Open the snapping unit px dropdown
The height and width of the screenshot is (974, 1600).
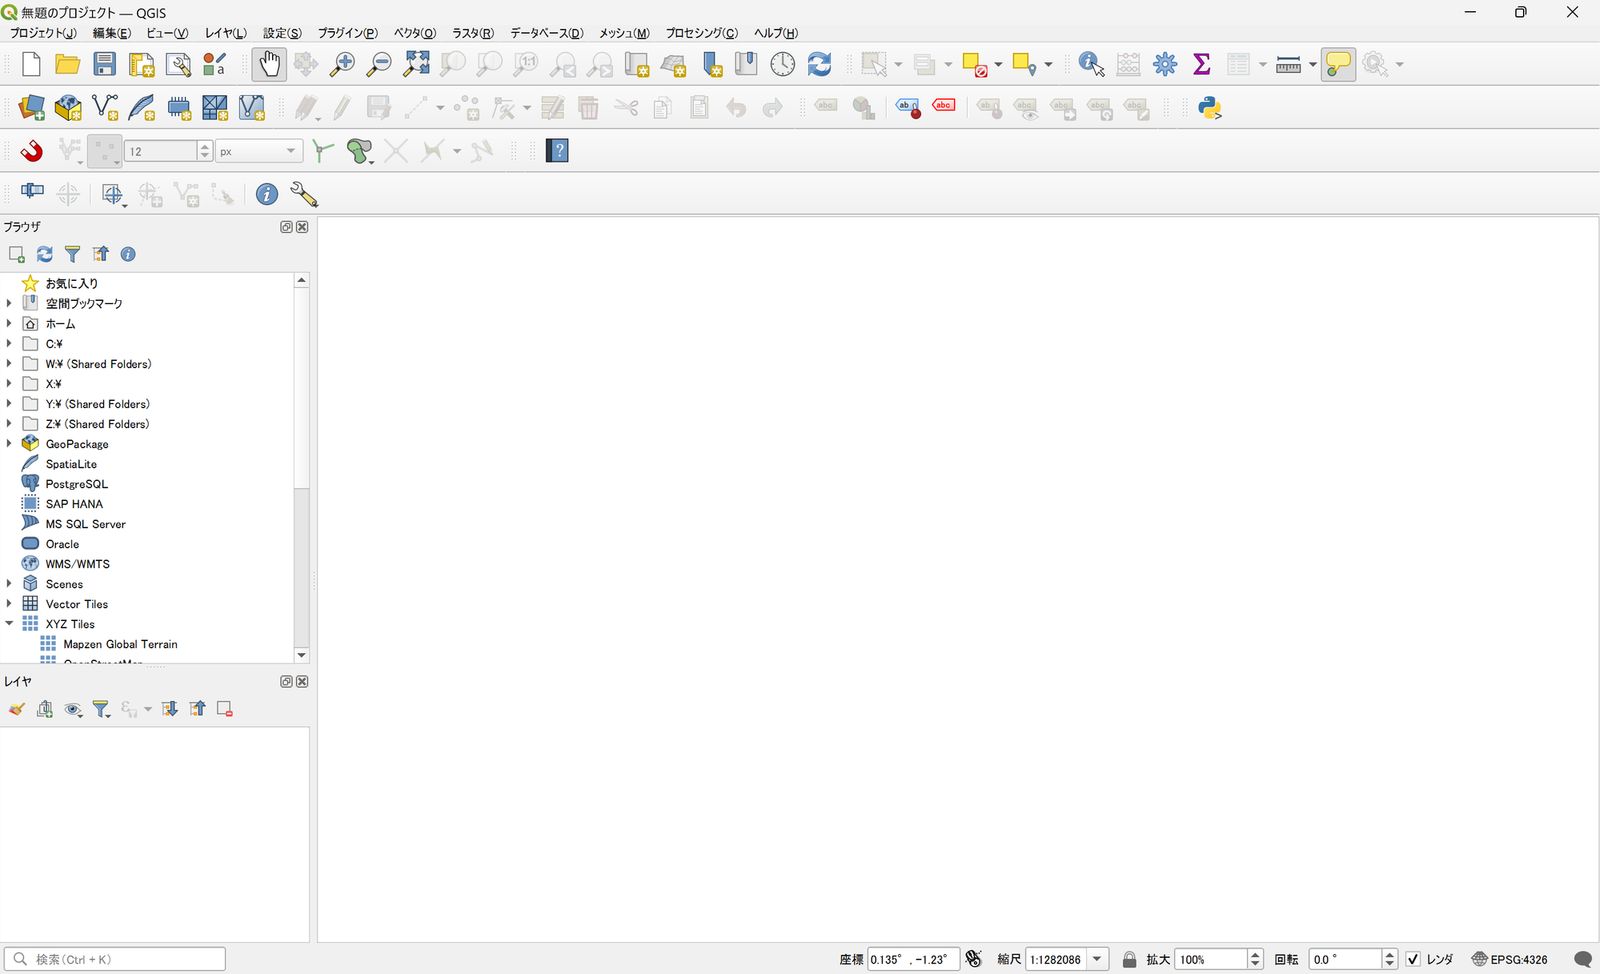coord(259,151)
